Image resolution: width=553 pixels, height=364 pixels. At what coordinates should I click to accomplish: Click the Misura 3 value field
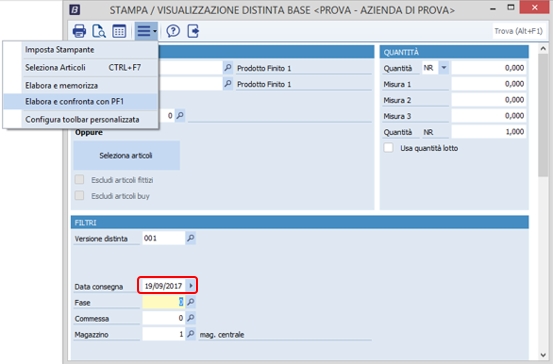[x=489, y=116]
